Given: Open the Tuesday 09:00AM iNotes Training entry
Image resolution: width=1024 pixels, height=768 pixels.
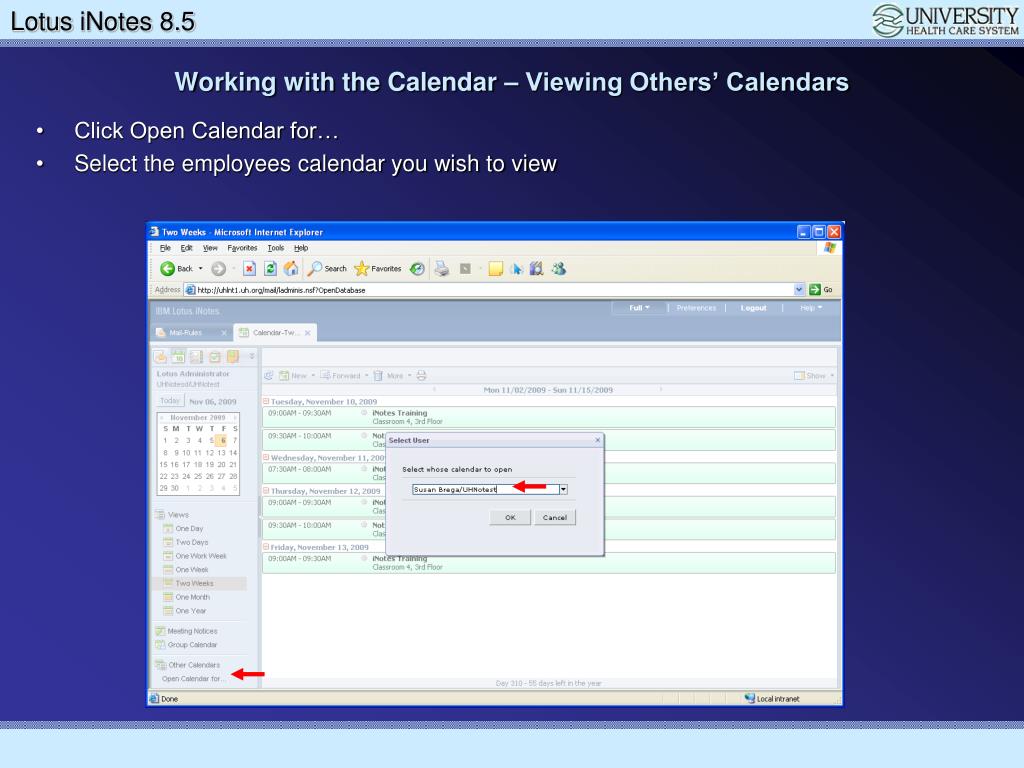Looking at the screenshot, I should click(x=549, y=417).
